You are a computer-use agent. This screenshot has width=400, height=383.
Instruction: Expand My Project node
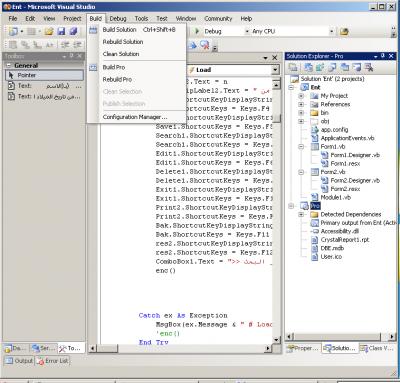[301, 96]
